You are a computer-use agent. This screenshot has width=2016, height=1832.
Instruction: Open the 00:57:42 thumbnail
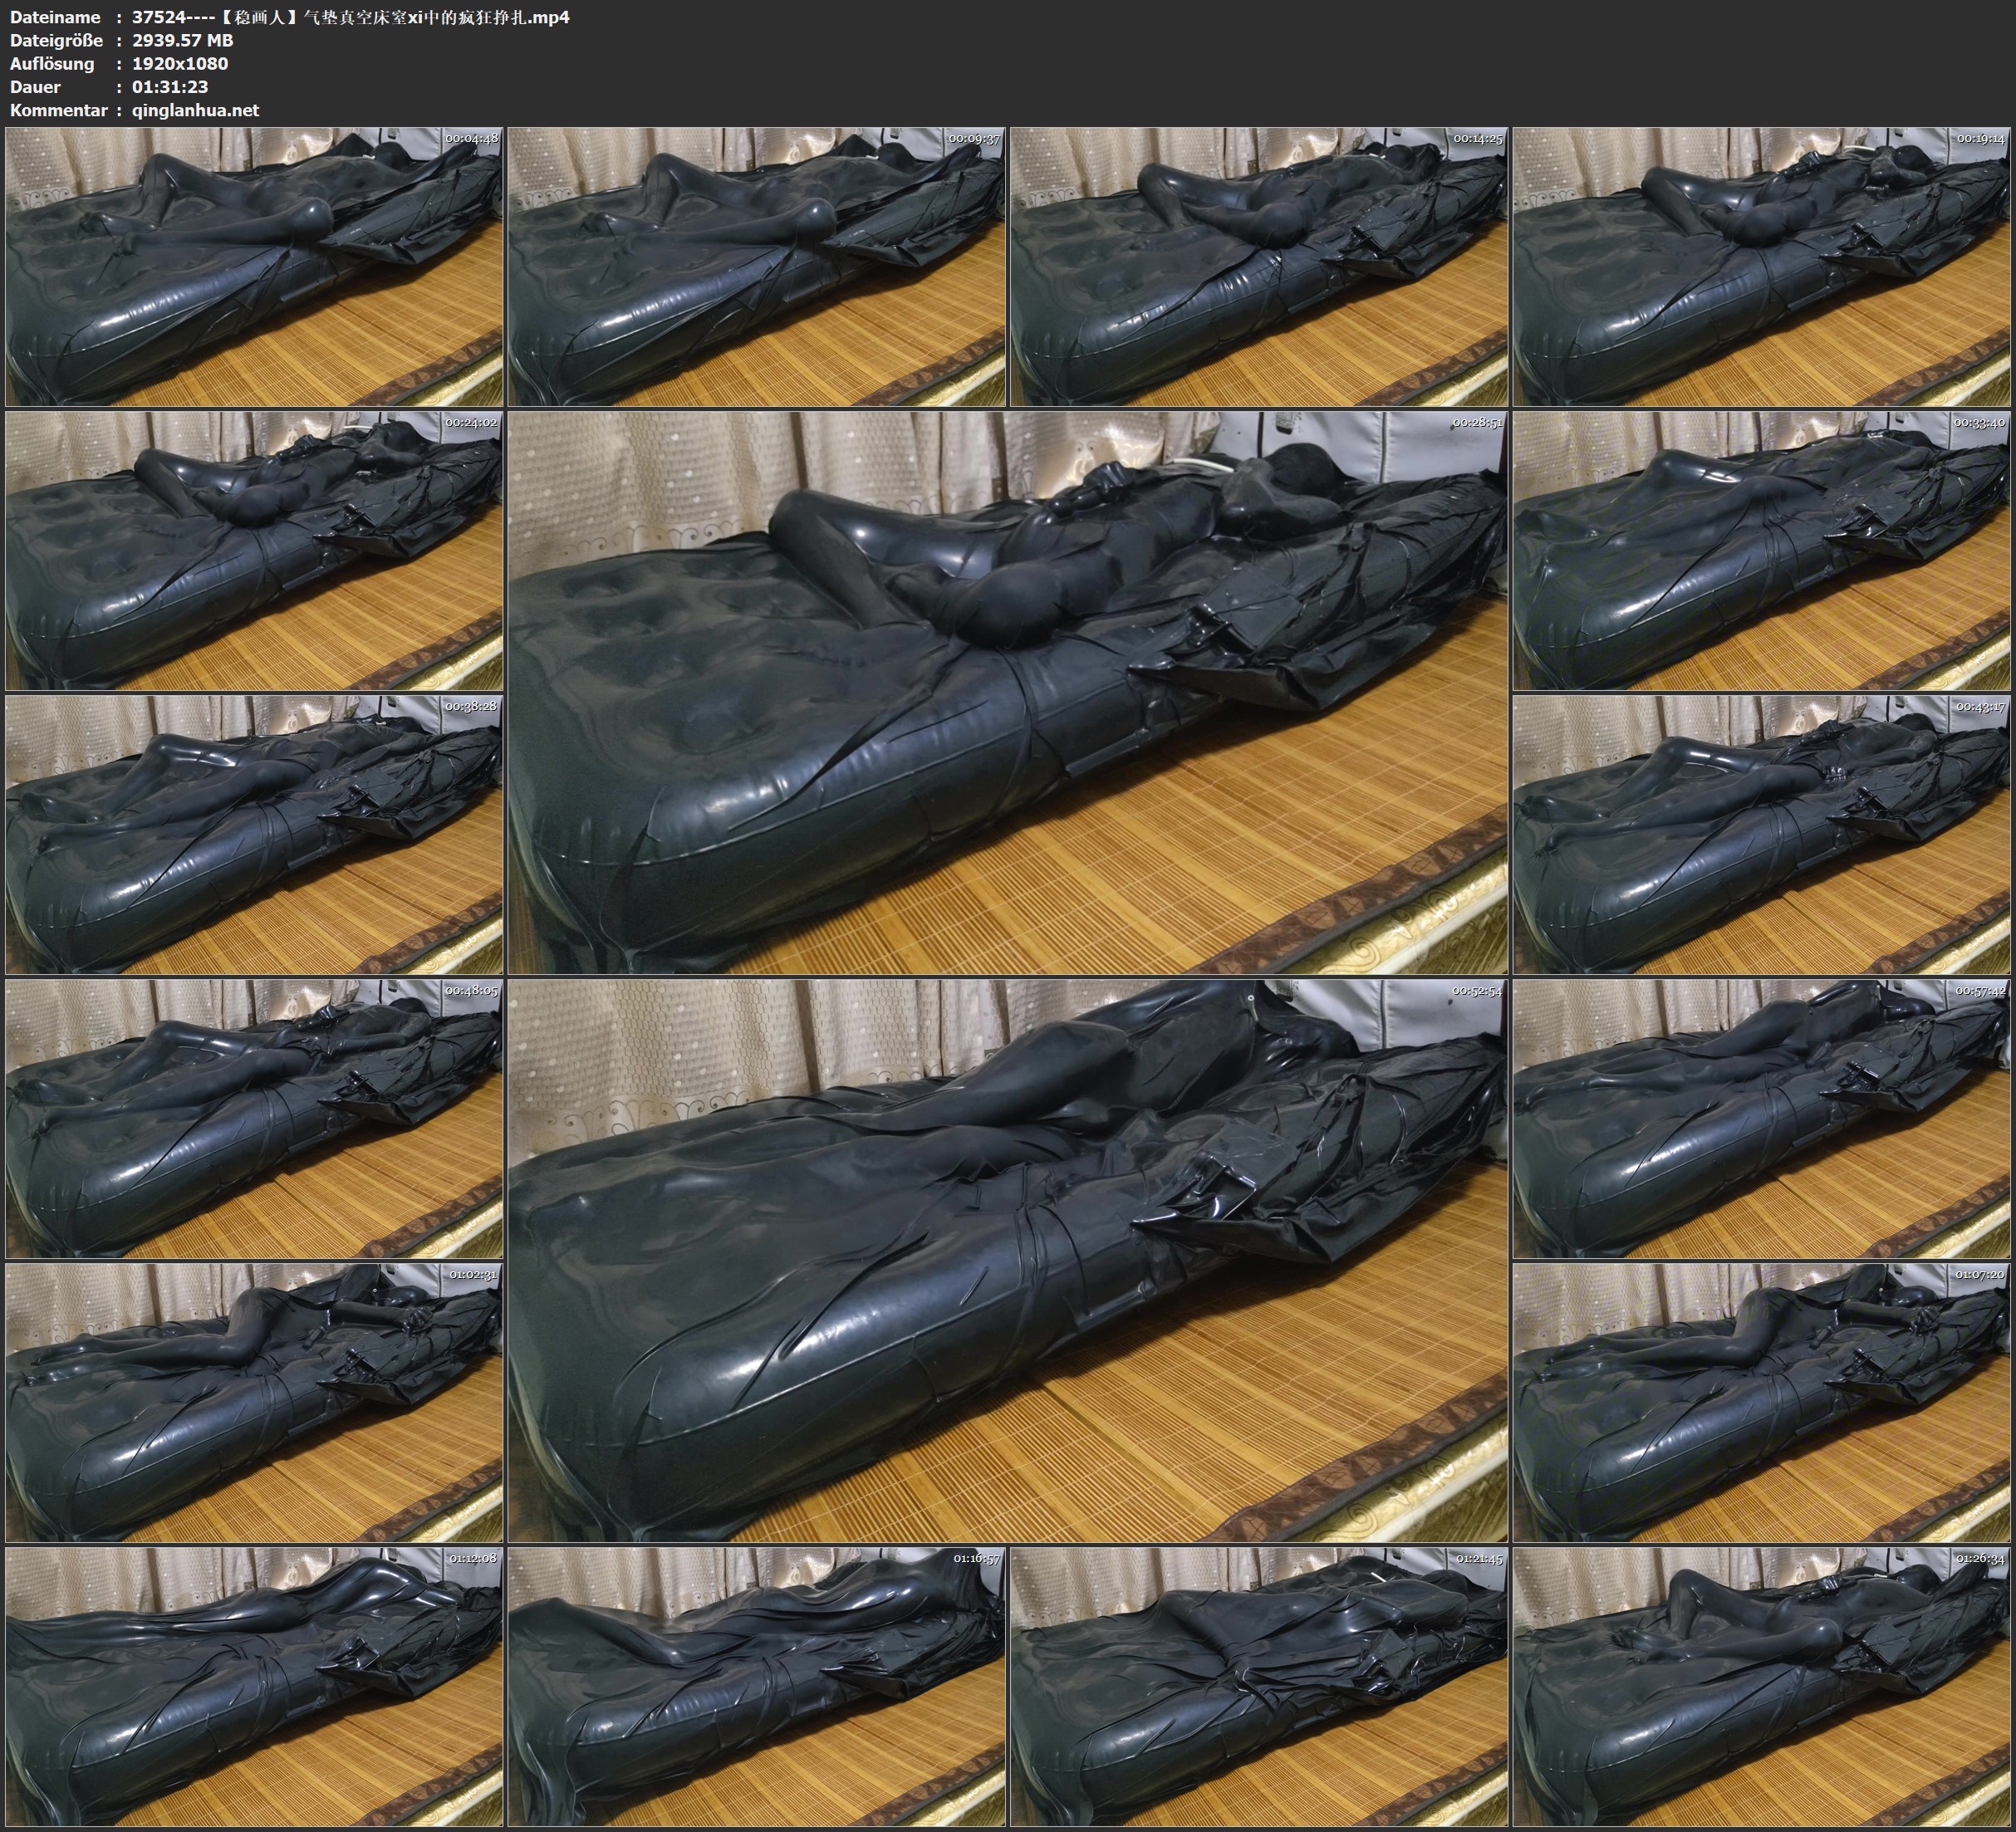(1762, 1118)
